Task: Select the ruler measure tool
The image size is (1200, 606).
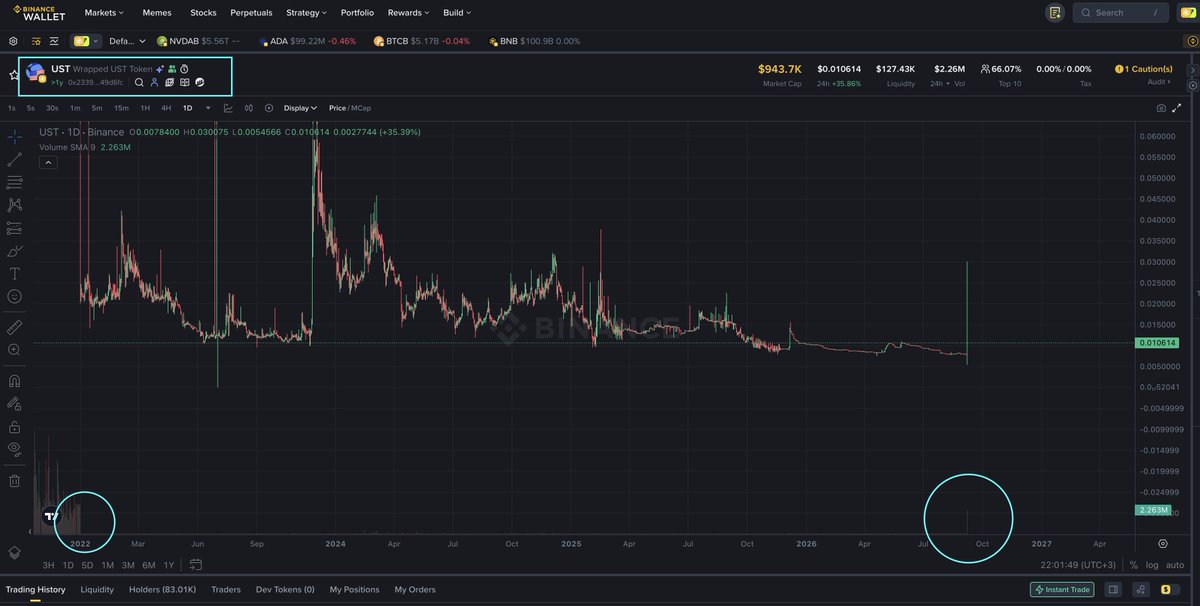Action: click(x=14, y=327)
